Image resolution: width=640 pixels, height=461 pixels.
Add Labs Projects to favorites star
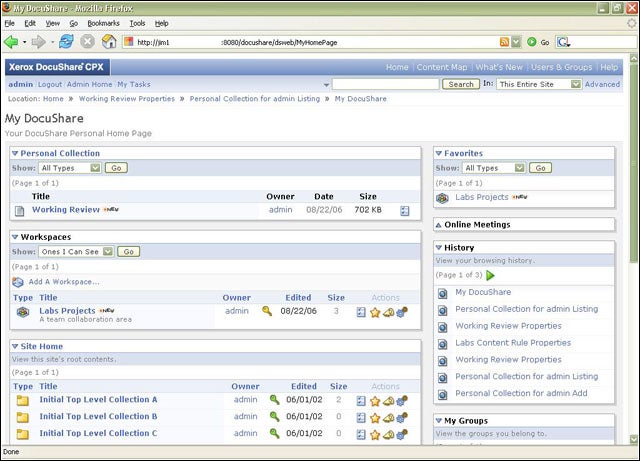[x=375, y=313]
